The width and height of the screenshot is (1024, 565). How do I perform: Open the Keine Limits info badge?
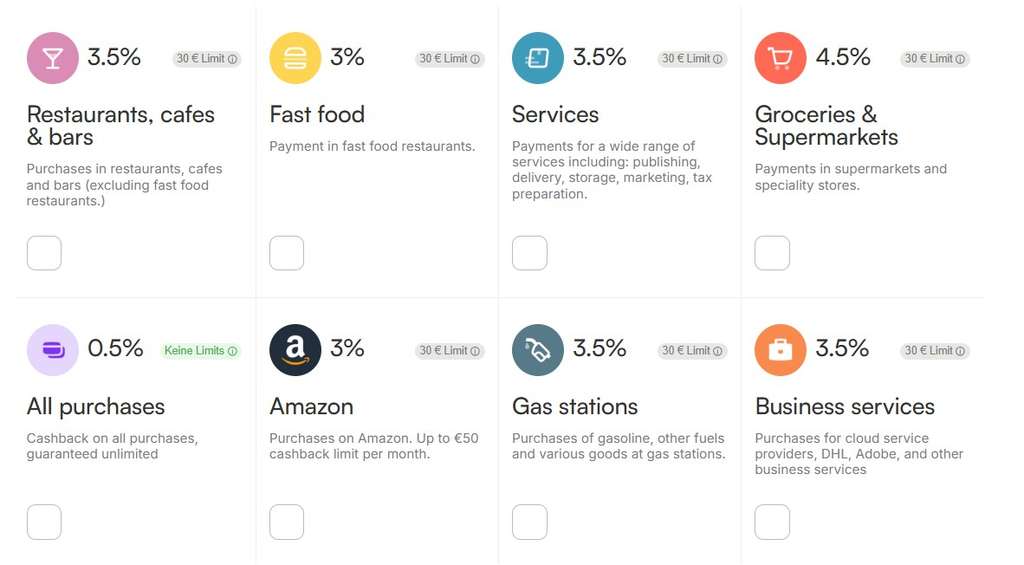[200, 351]
